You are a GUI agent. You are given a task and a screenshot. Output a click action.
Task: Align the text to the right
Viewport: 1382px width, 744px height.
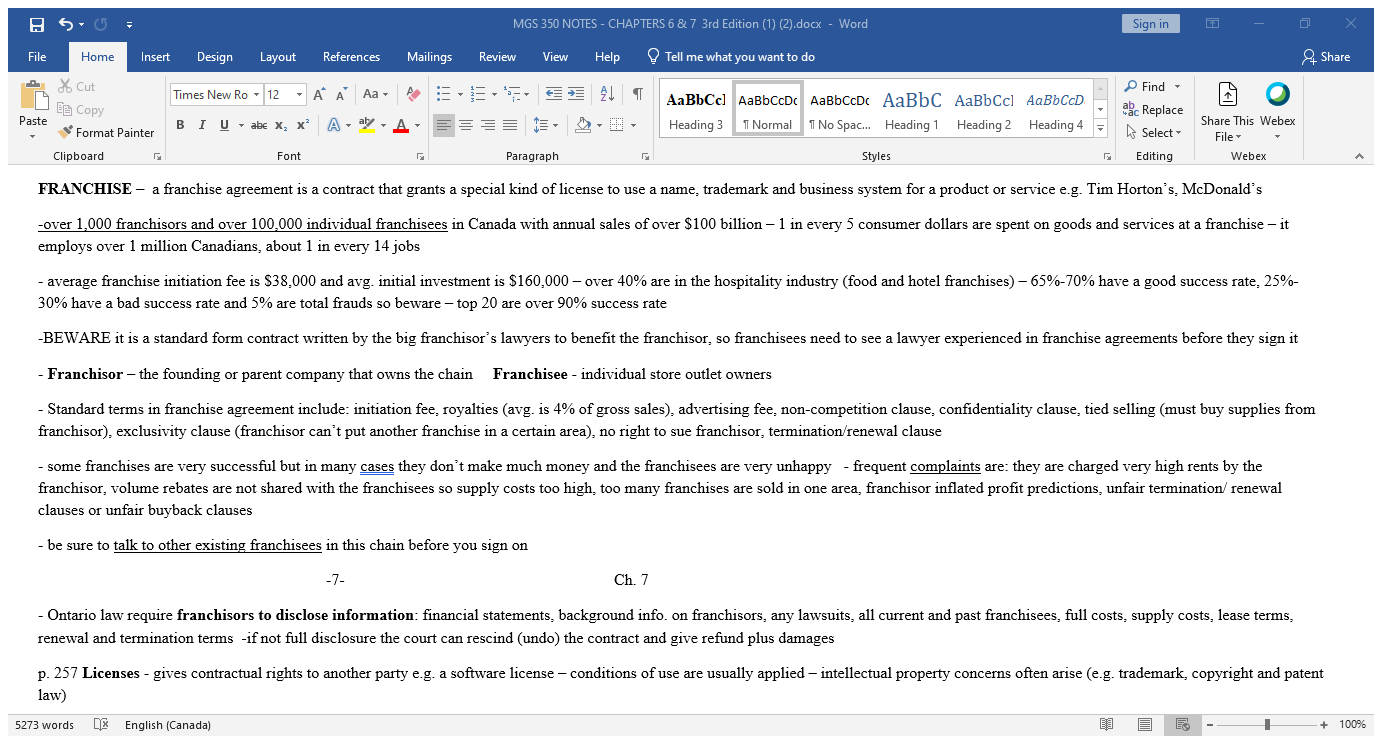[488, 125]
